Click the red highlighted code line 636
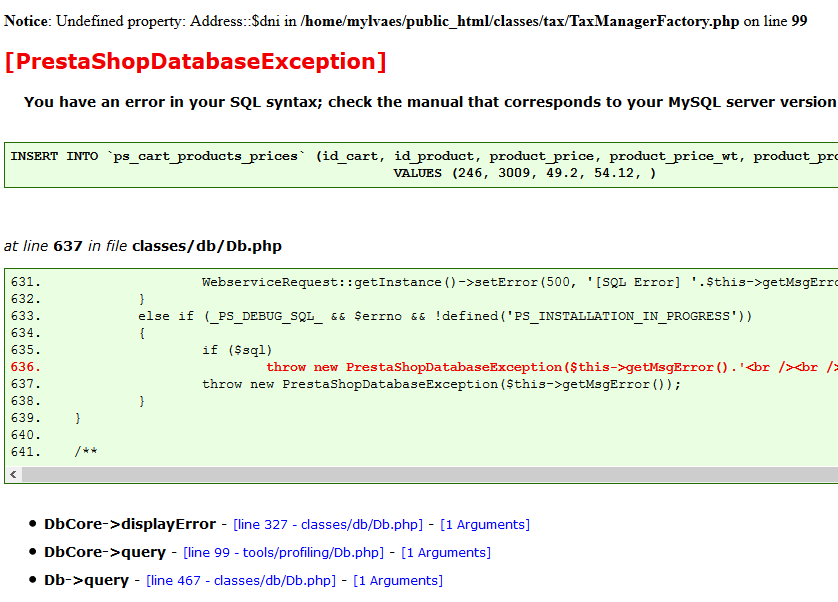The image size is (838, 602). [424, 367]
